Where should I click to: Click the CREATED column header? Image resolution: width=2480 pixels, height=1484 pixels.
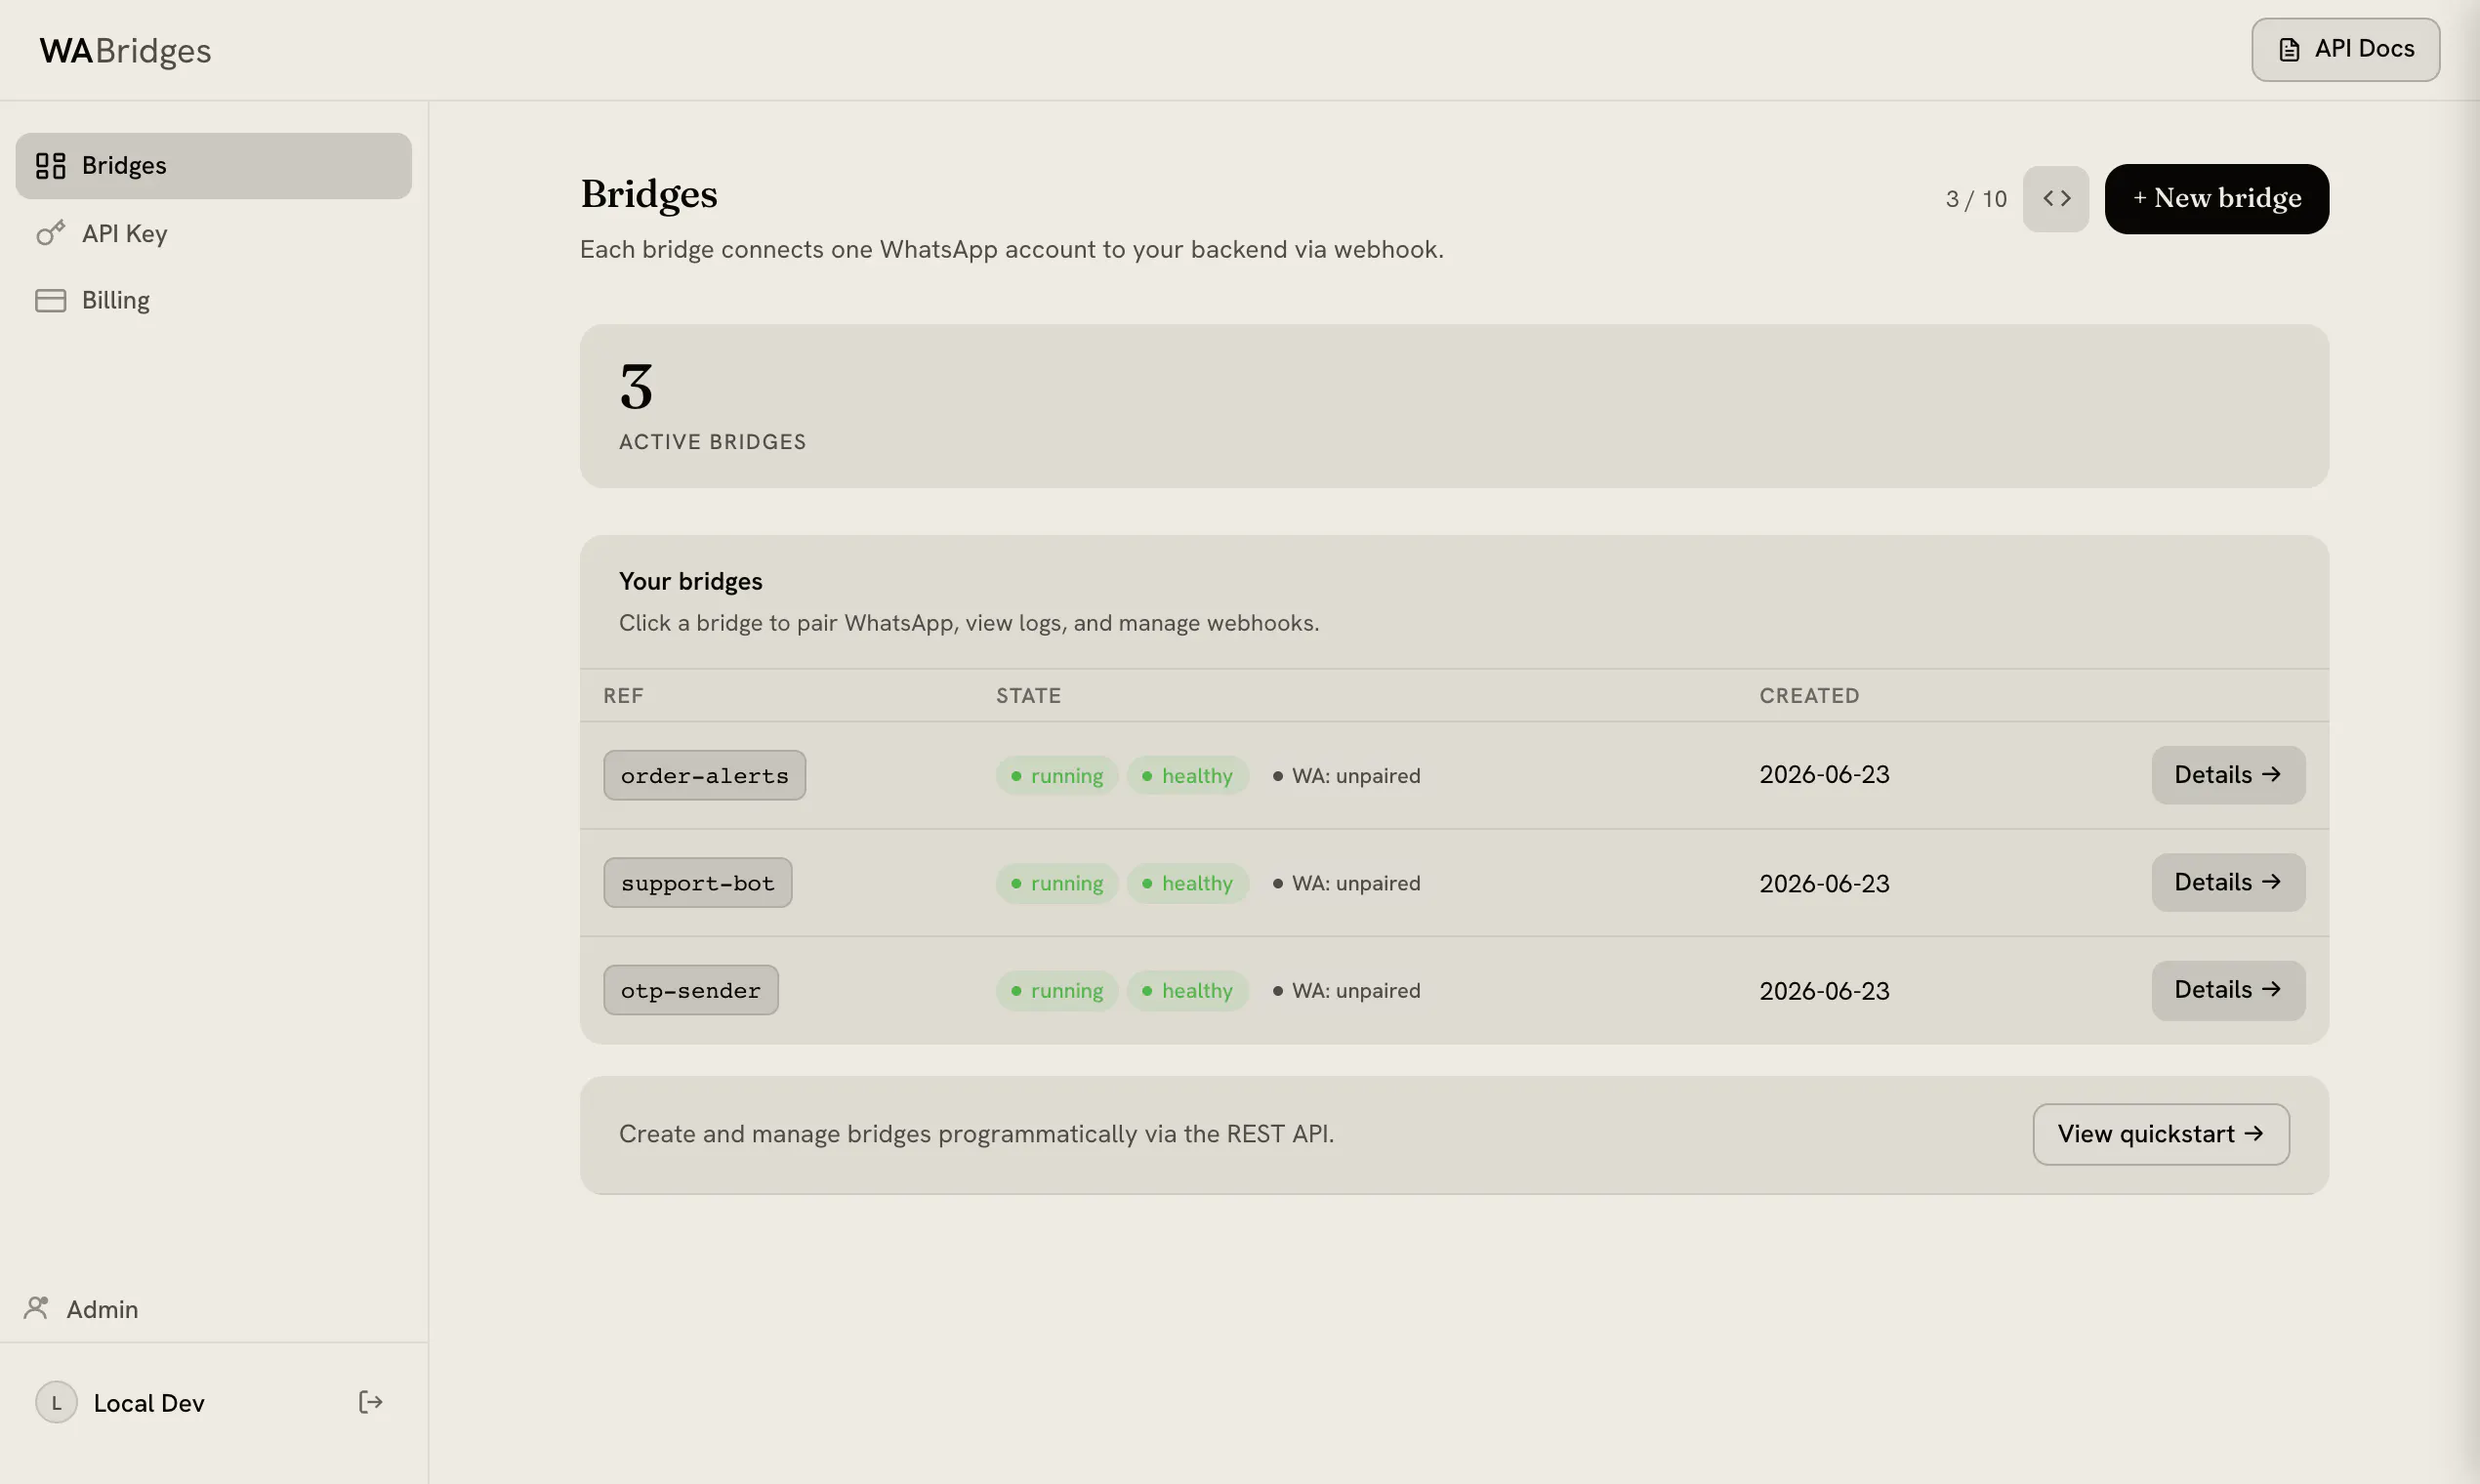coord(1809,695)
